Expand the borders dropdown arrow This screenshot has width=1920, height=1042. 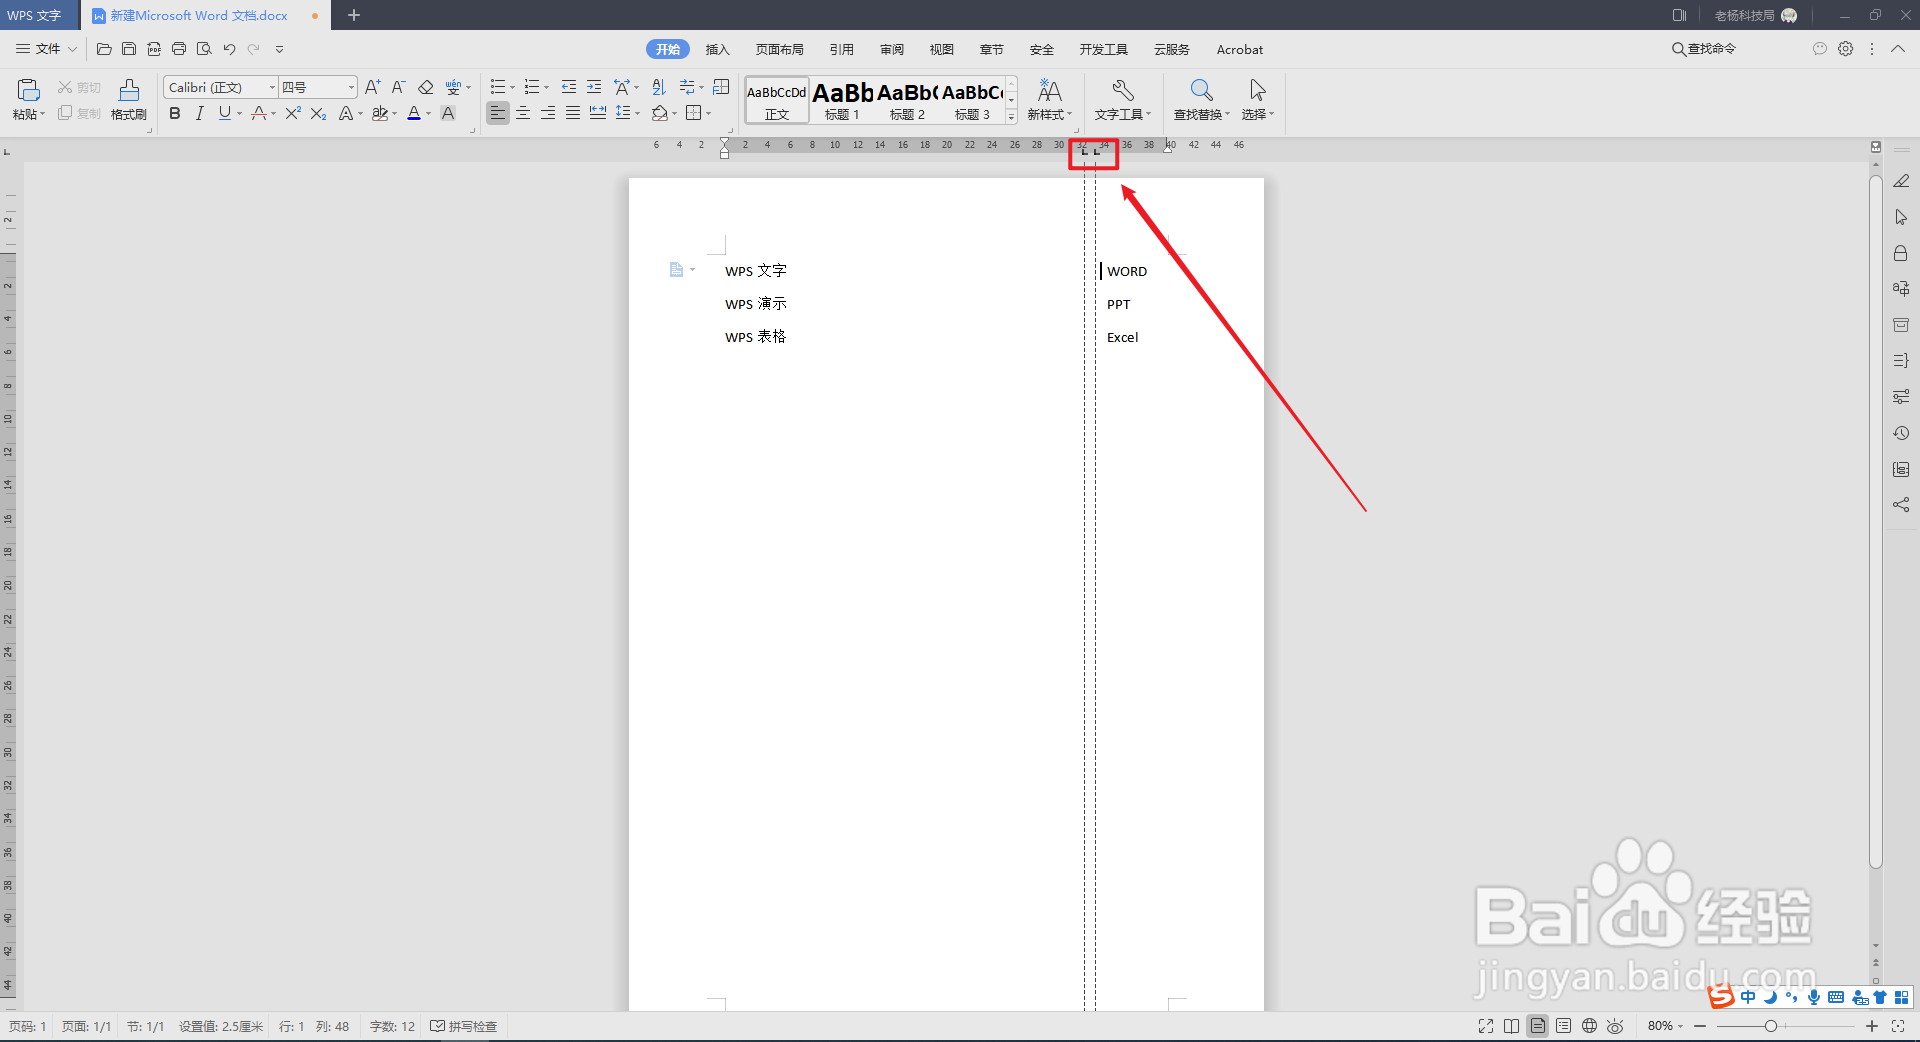708,114
